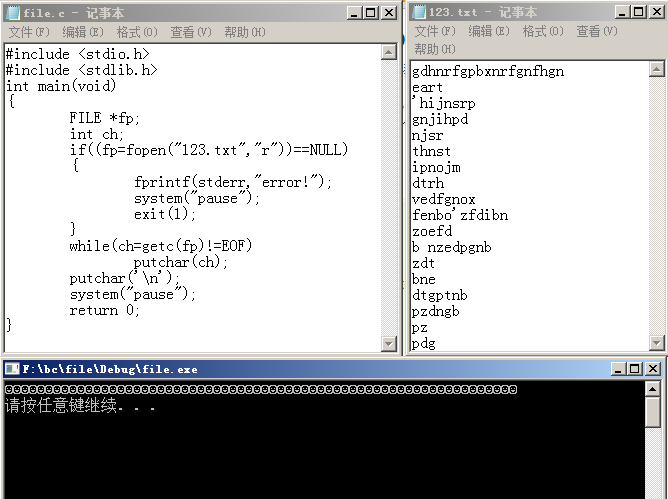668x499 pixels.
Task: Close the file.exe console window
Action: 653,369
